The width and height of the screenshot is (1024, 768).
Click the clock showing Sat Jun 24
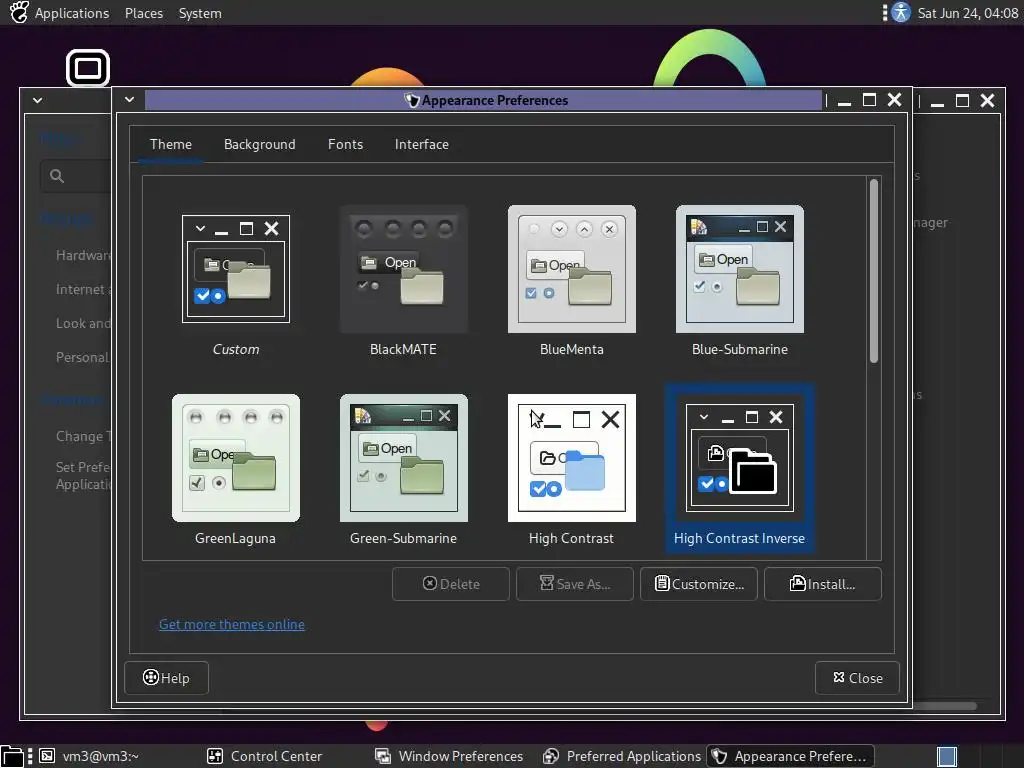[x=967, y=13]
